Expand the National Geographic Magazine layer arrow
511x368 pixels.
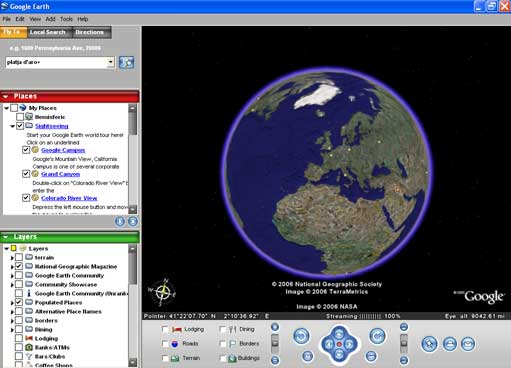[12, 267]
